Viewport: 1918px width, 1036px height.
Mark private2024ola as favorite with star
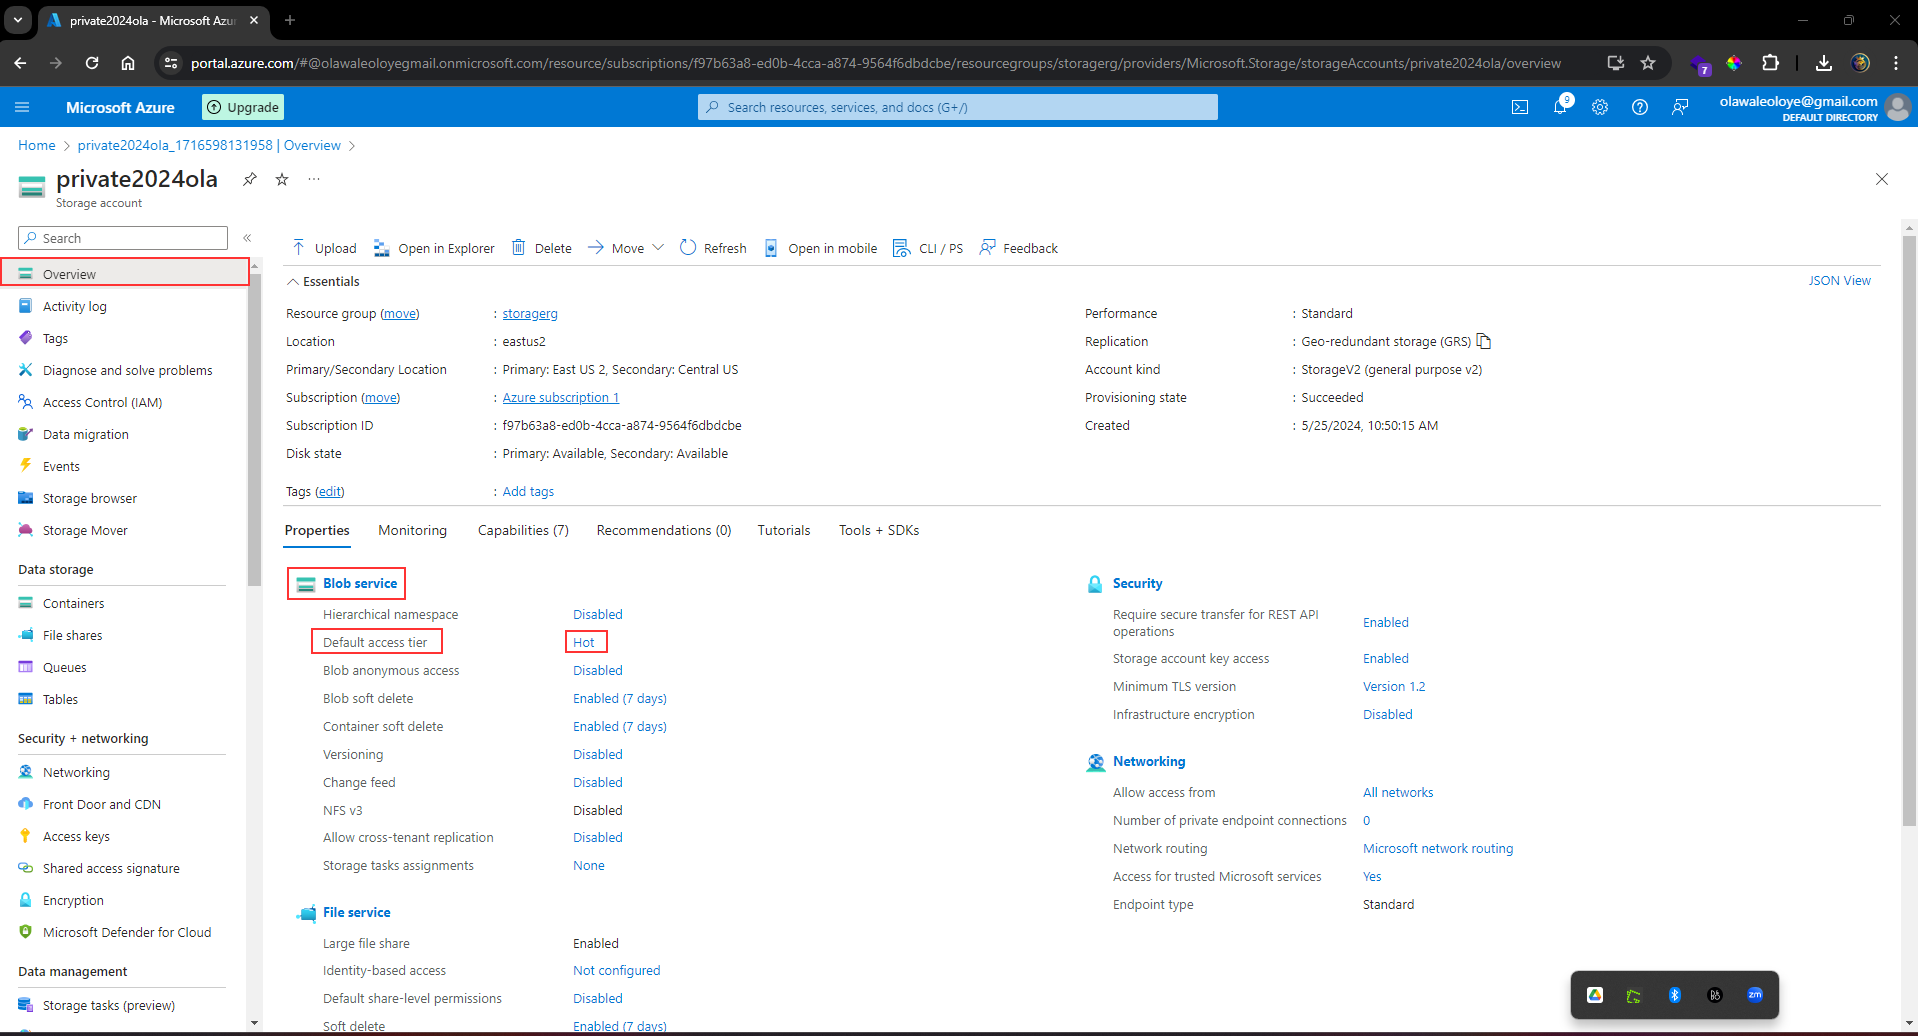click(x=282, y=179)
